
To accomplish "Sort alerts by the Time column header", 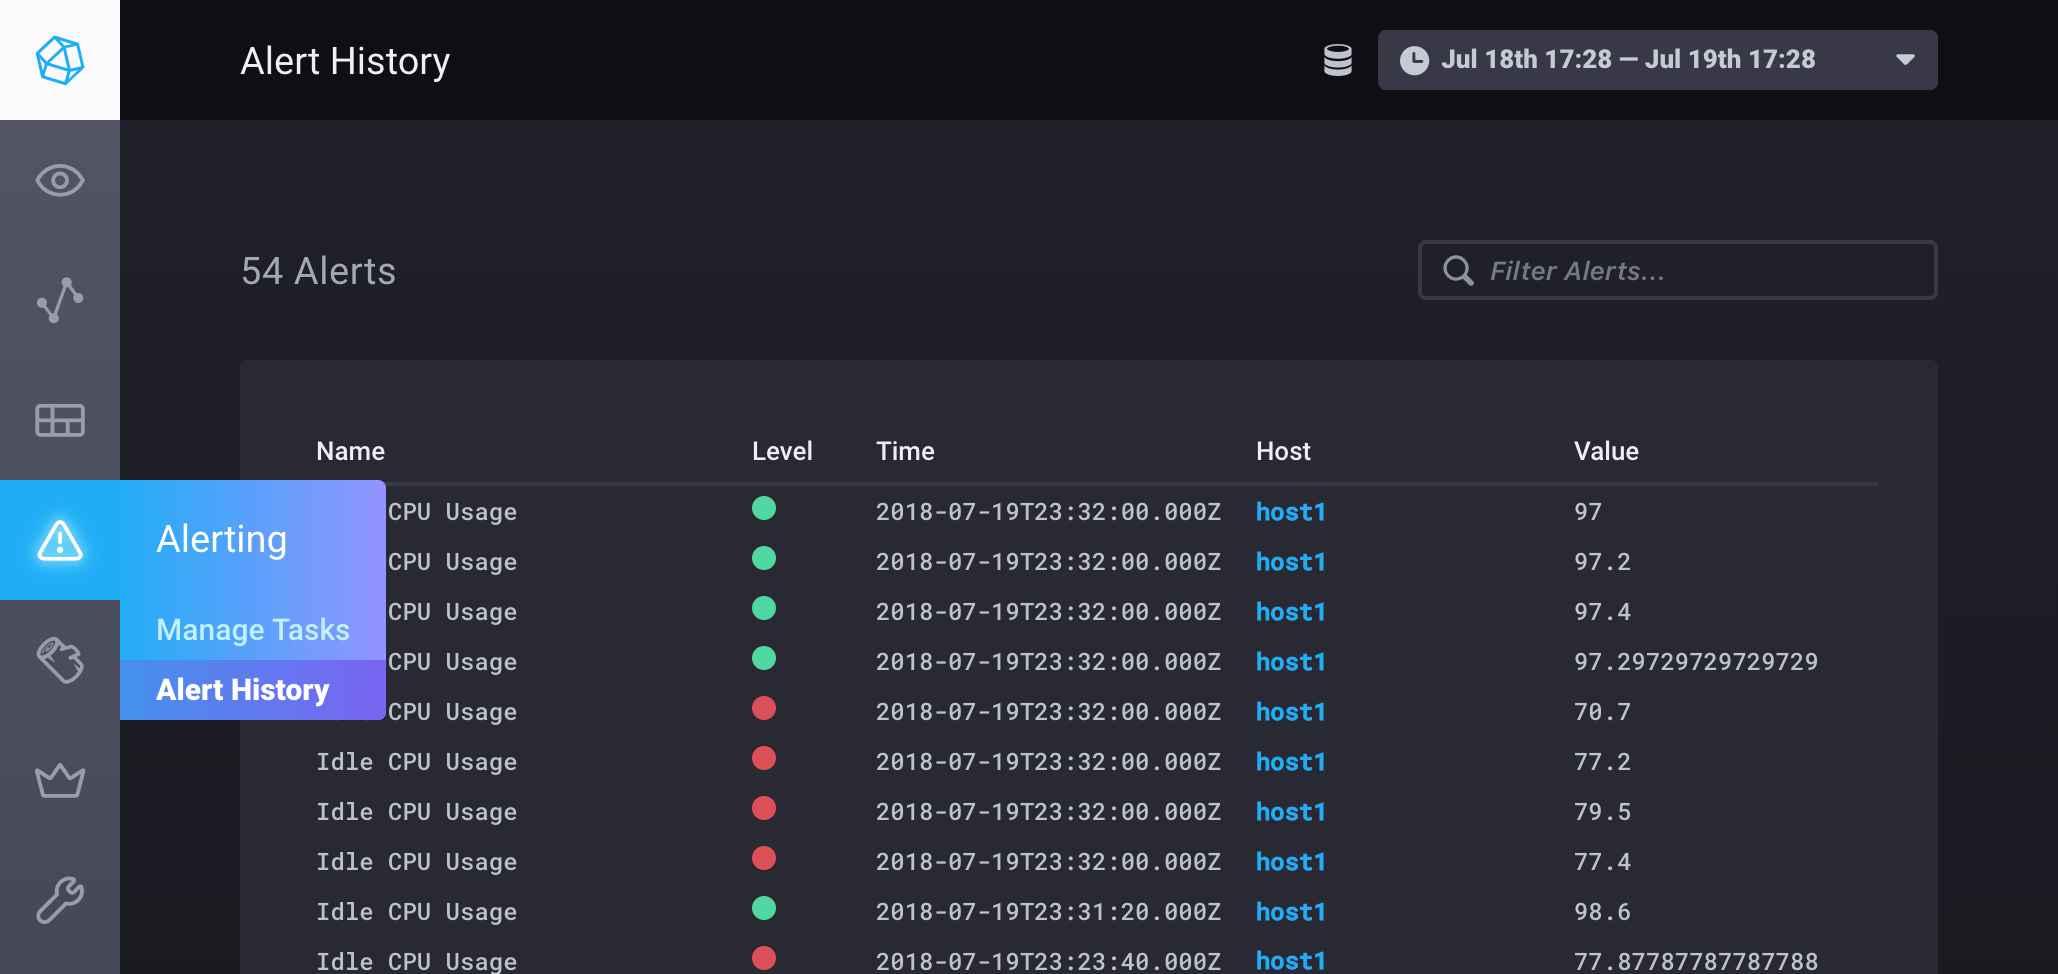I will point(905,451).
